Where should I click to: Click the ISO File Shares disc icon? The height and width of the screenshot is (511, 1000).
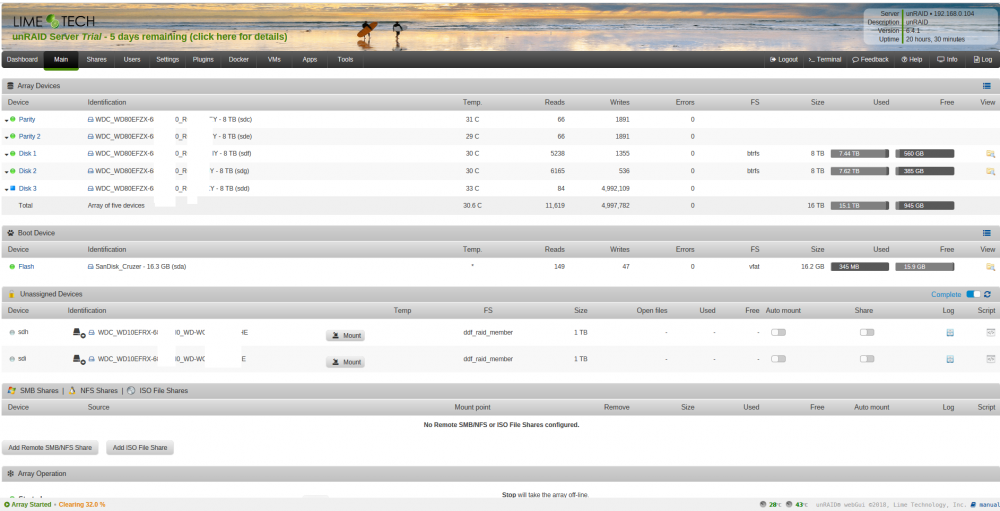point(131,390)
